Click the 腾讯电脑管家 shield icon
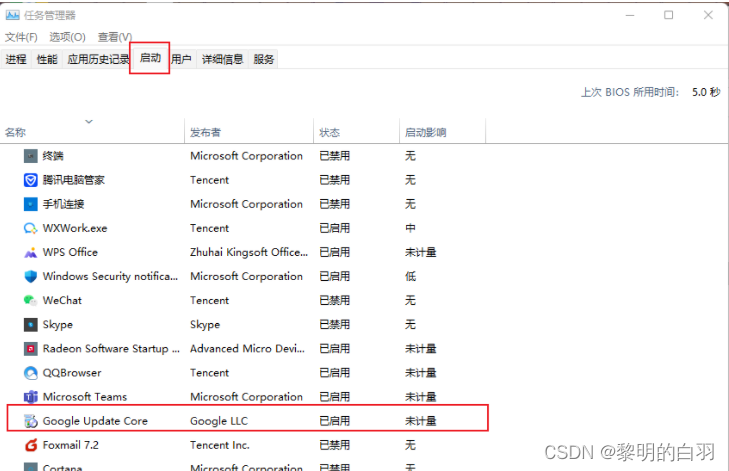Viewport: 729px width, 471px height. (x=30, y=180)
